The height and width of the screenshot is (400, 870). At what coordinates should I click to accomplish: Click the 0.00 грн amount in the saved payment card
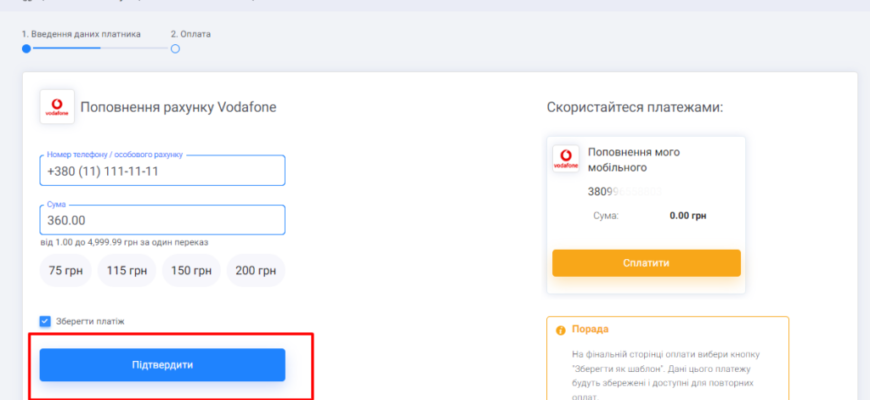[688, 215]
